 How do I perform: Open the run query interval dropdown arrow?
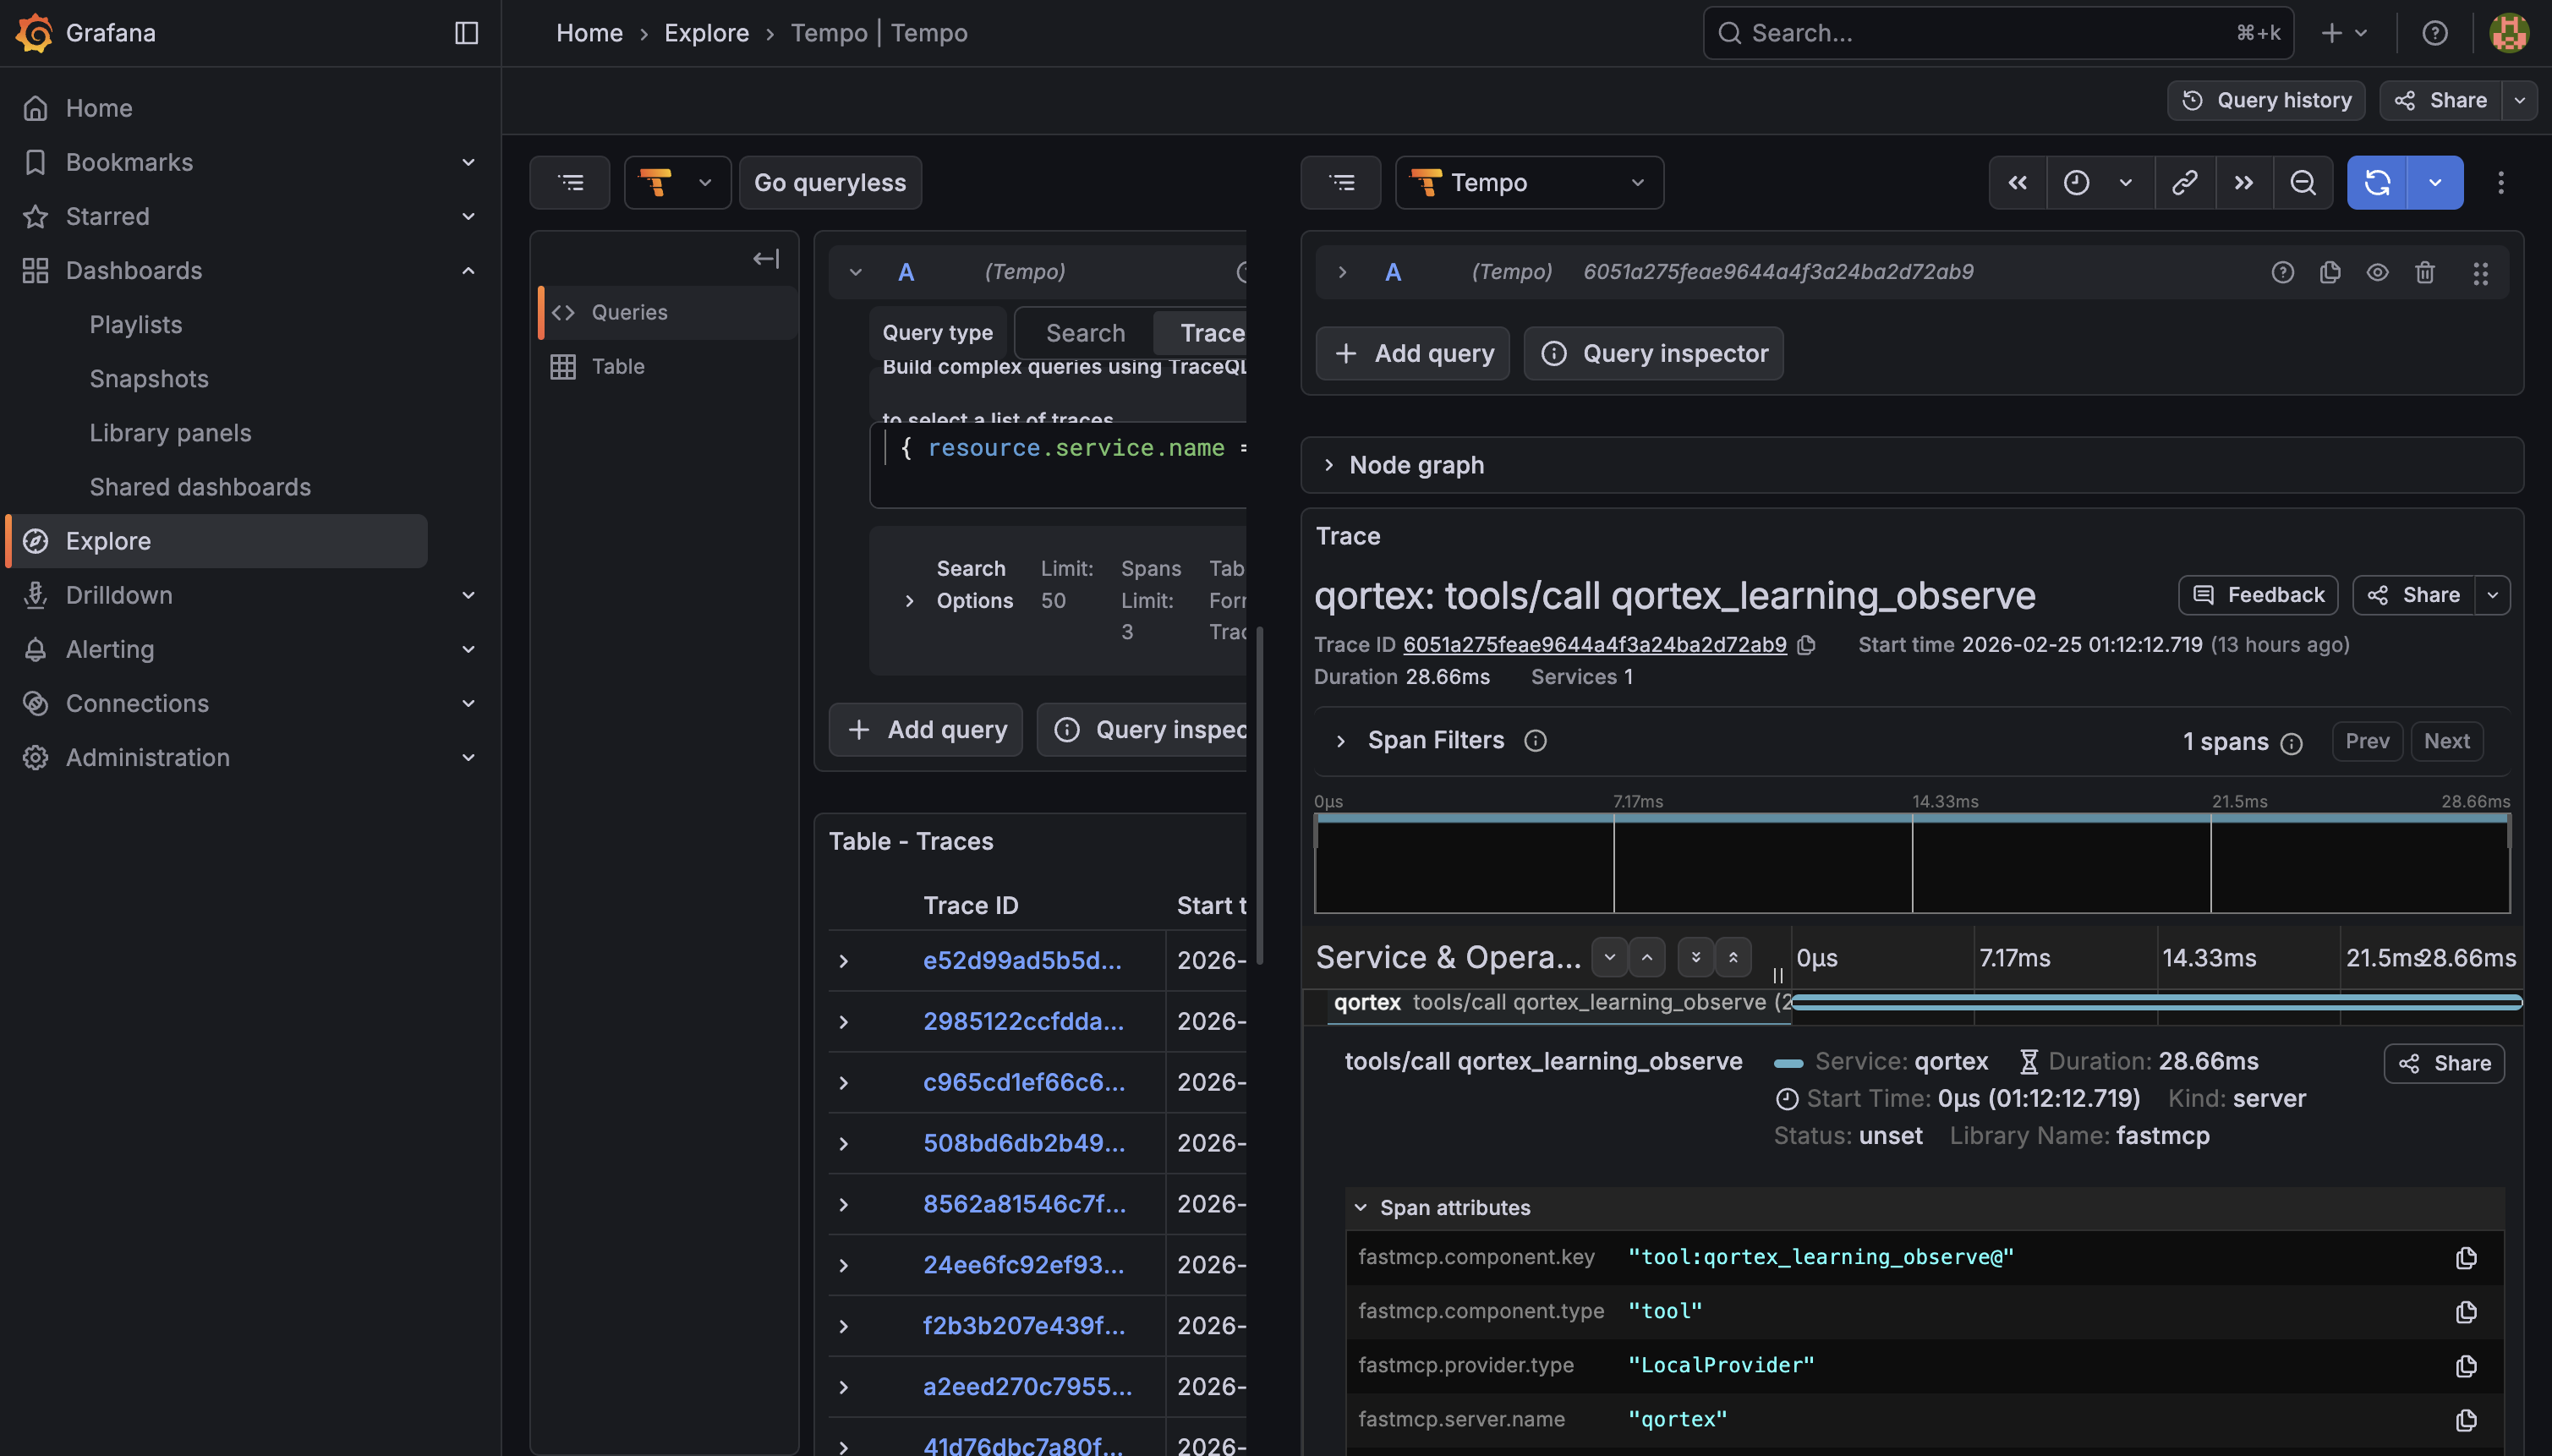[2435, 183]
